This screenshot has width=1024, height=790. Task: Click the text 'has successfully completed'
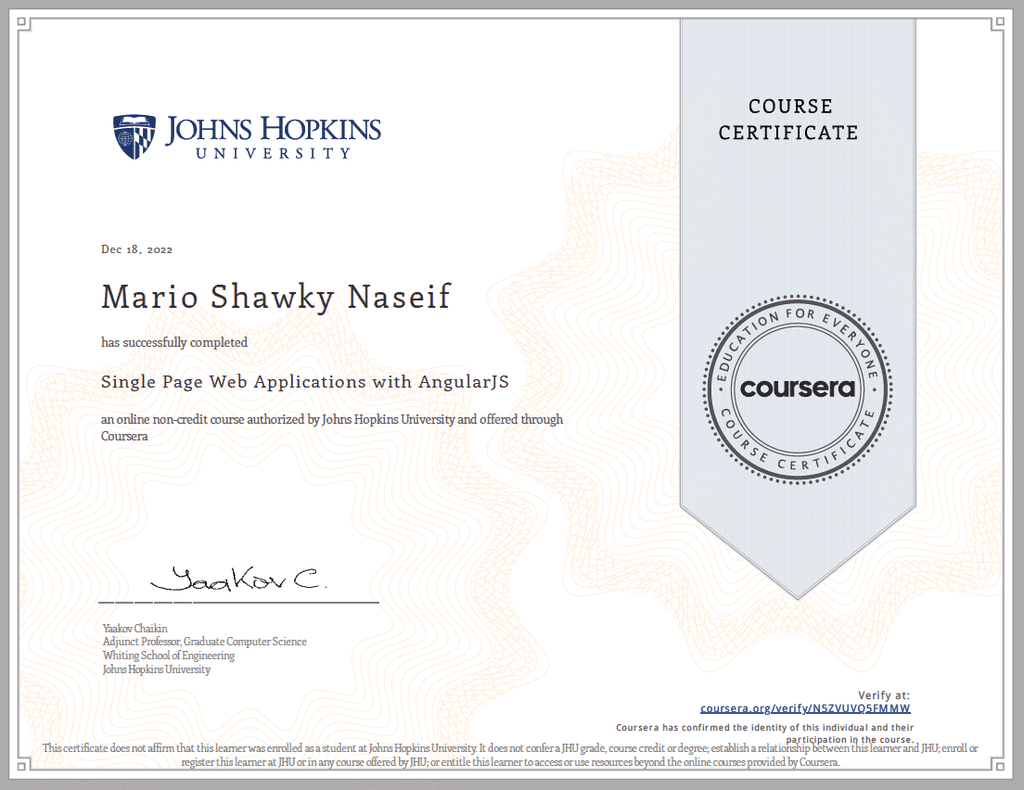(x=174, y=343)
